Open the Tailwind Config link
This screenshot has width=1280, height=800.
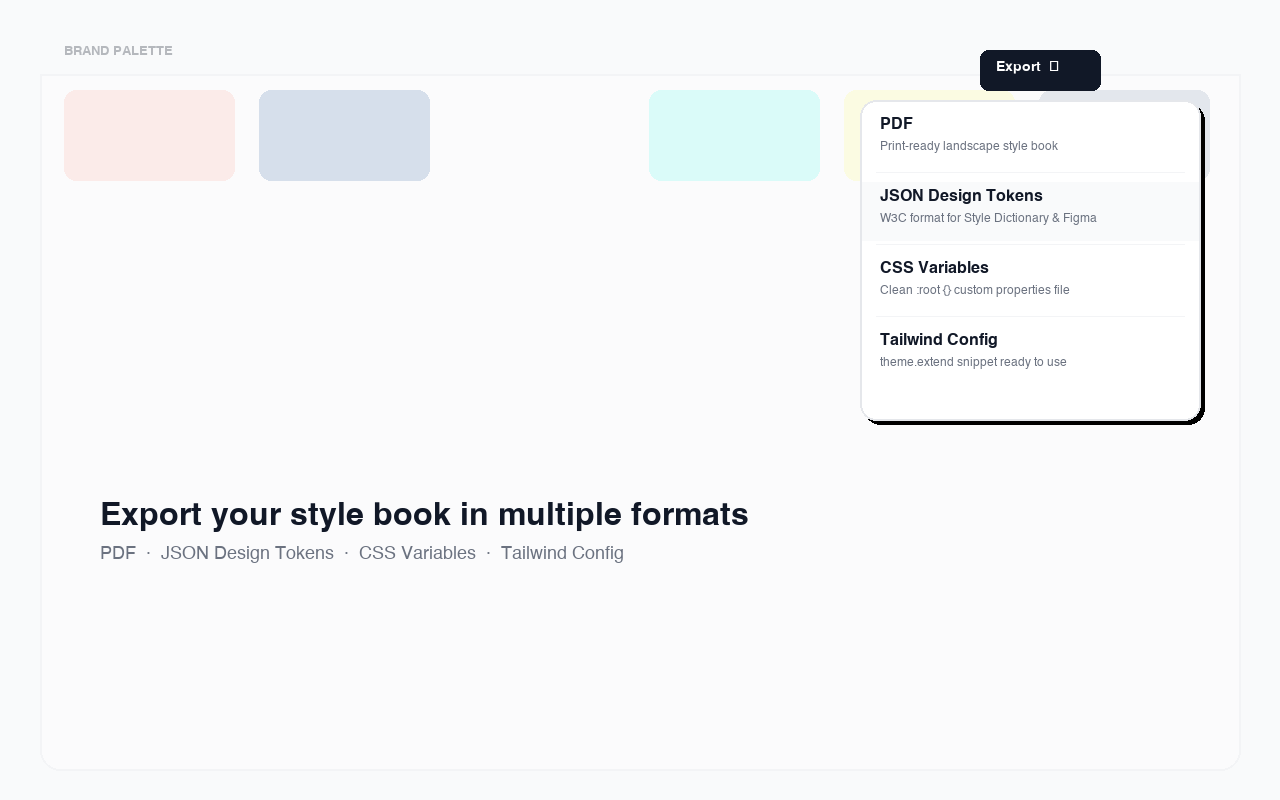click(562, 552)
